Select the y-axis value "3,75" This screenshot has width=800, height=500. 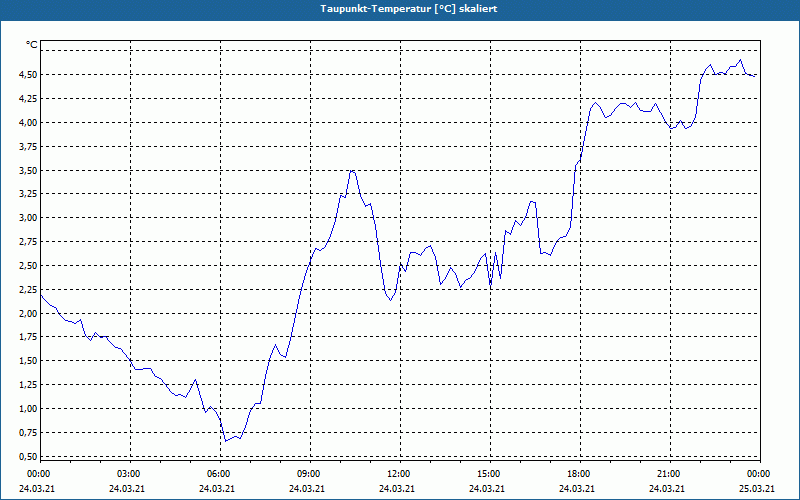coord(29,146)
